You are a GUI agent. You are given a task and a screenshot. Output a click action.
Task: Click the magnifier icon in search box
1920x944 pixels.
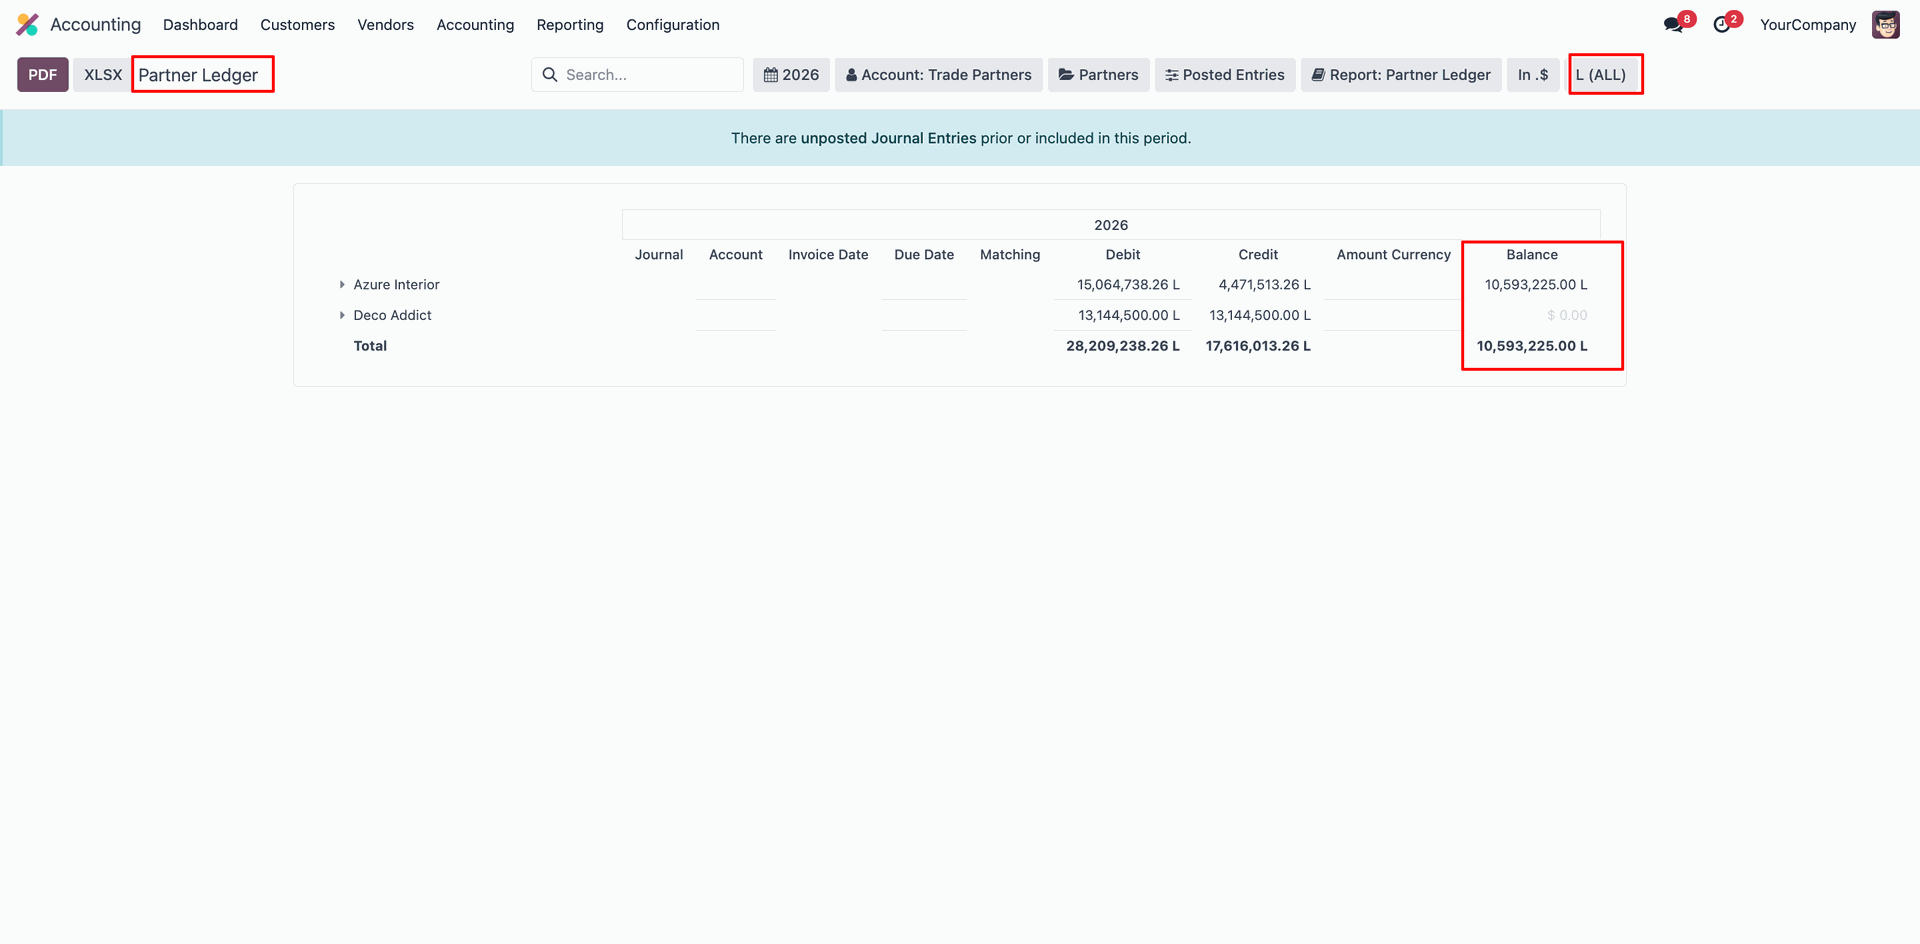[x=550, y=75]
